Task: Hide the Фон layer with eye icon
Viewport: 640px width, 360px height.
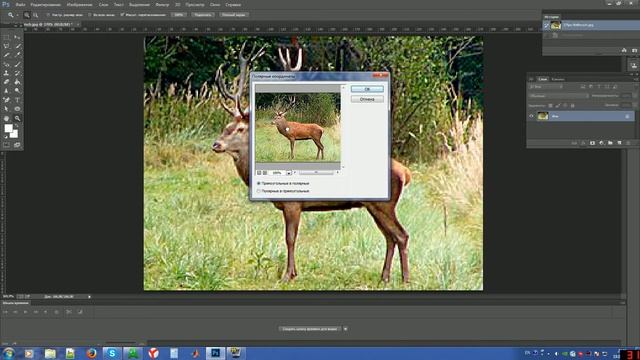Action: 531,116
